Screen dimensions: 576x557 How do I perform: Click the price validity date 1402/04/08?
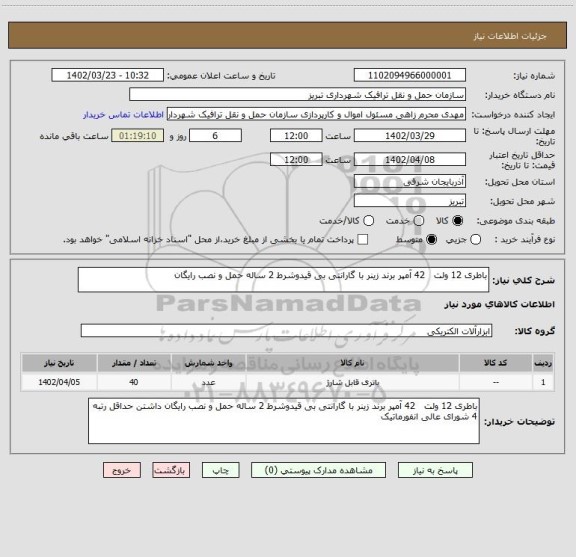click(x=410, y=159)
